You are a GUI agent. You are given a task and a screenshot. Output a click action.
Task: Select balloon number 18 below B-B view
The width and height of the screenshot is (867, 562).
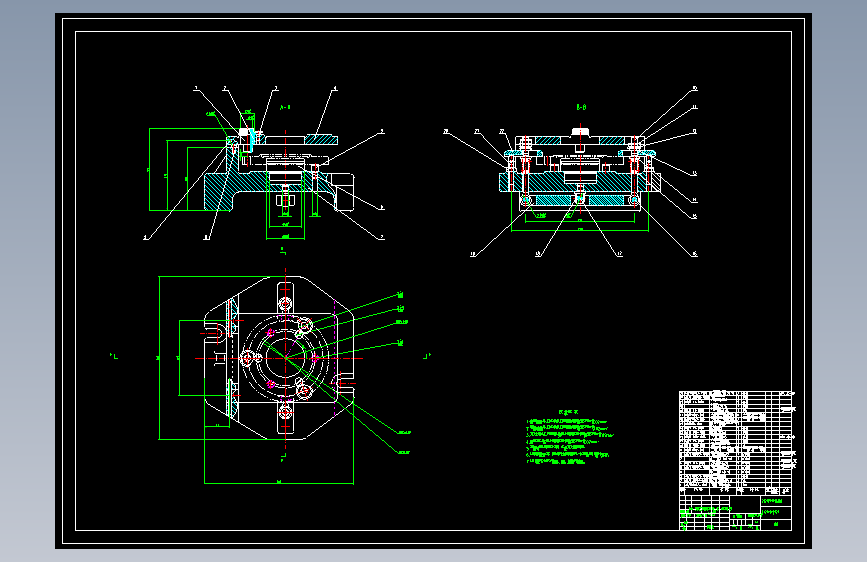click(x=538, y=254)
